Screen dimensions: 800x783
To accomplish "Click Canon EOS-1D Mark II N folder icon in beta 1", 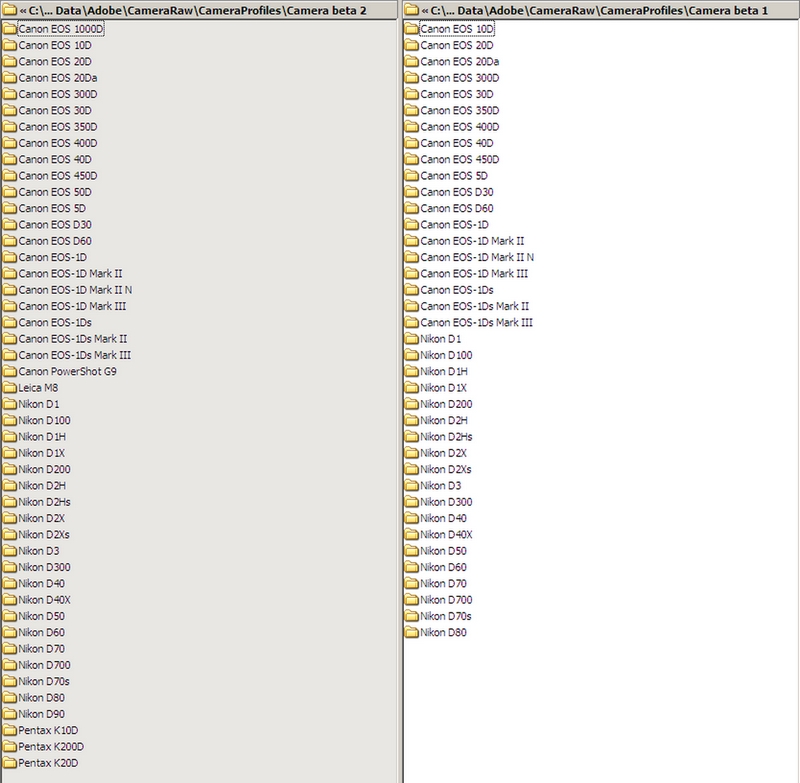I will click(x=411, y=258).
